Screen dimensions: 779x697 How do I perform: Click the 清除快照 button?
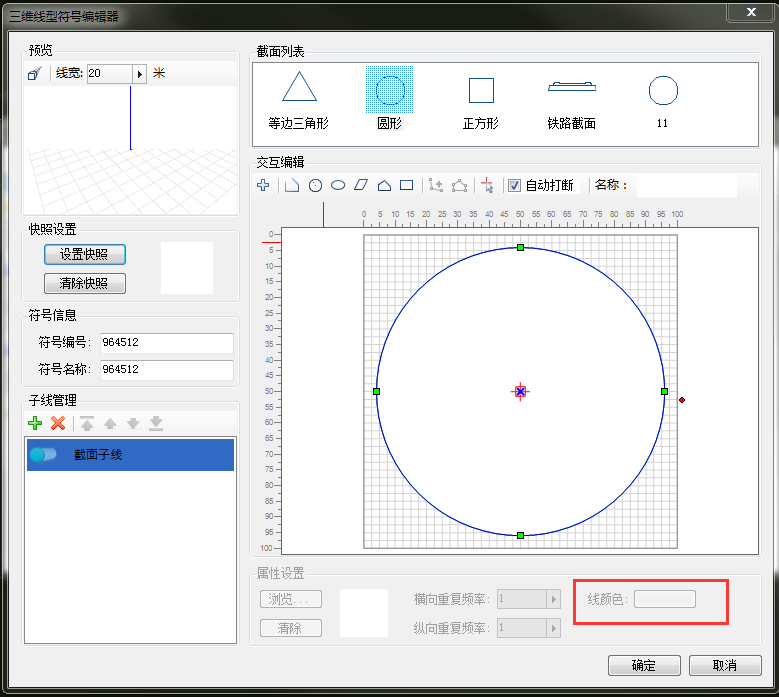tap(84, 283)
